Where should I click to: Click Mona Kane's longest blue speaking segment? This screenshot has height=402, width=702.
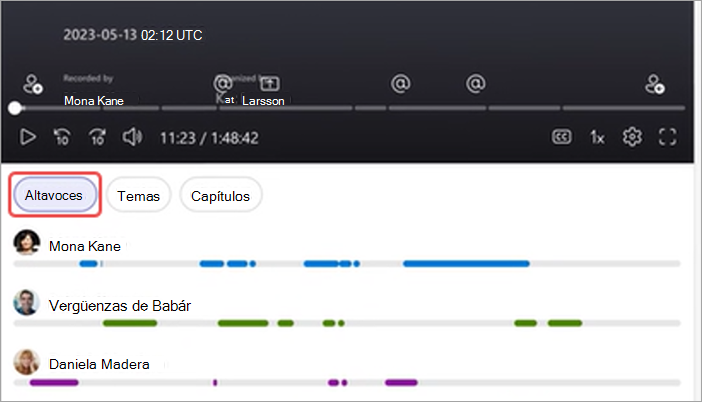[466, 264]
